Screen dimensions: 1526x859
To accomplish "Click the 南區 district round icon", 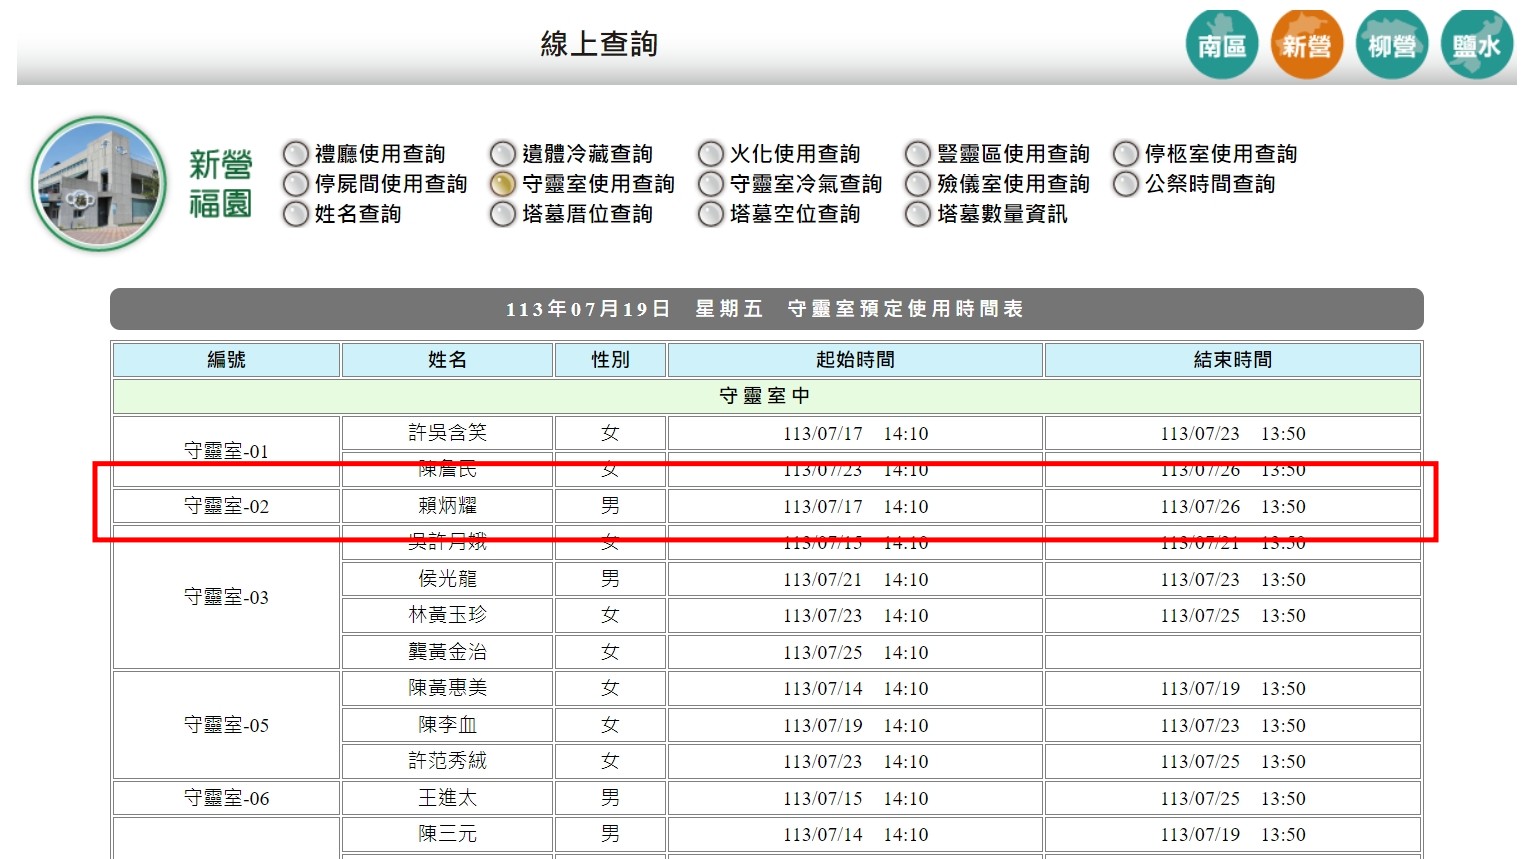I will click(x=1221, y=45).
